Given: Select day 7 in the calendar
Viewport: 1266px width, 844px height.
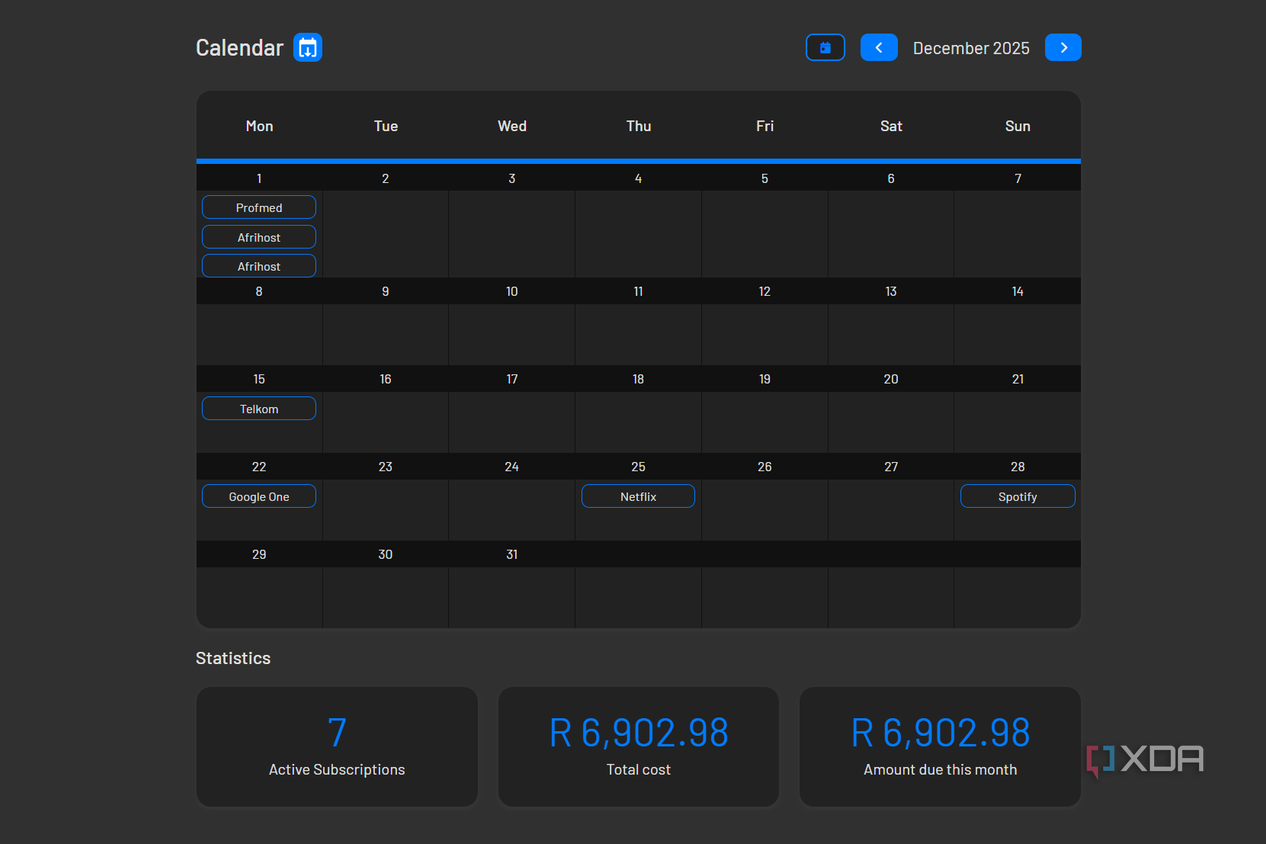Looking at the screenshot, I should (x=1018, y=179).
